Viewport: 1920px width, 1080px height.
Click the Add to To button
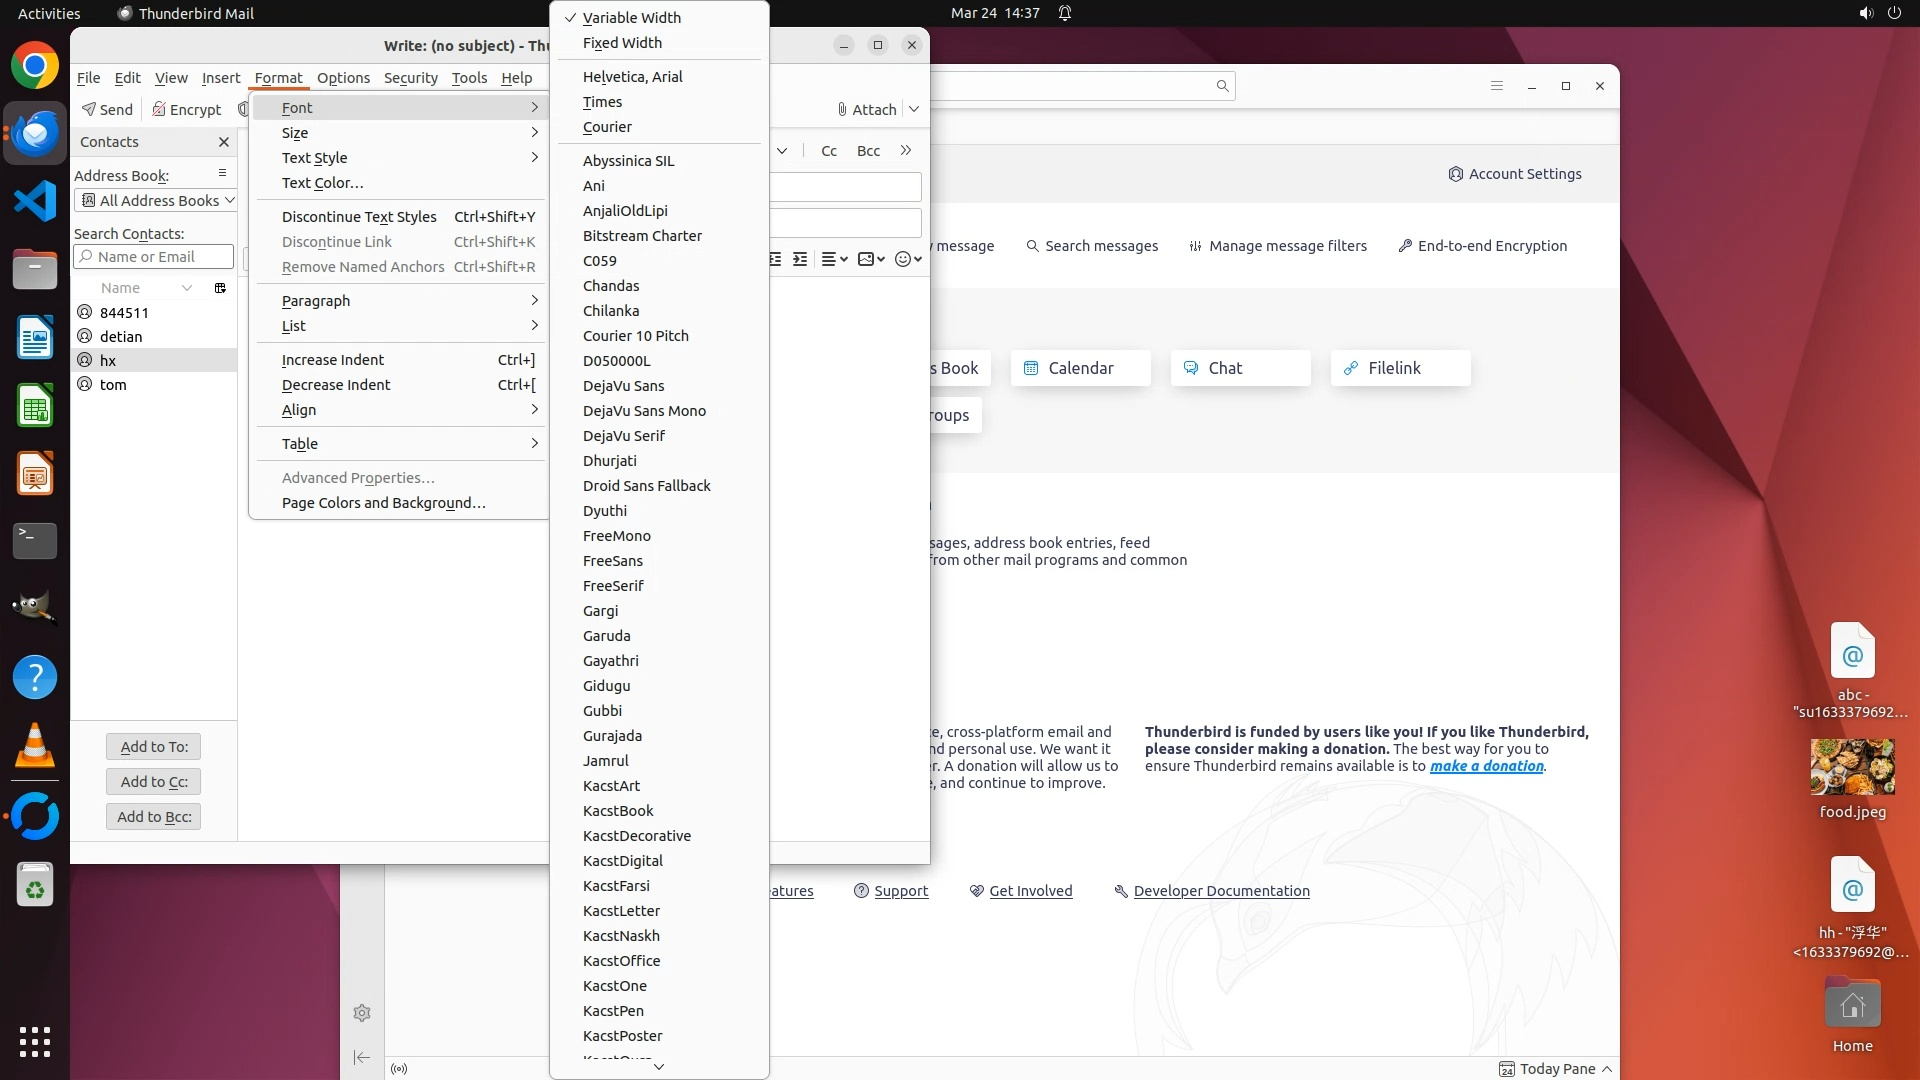(154, 747)
